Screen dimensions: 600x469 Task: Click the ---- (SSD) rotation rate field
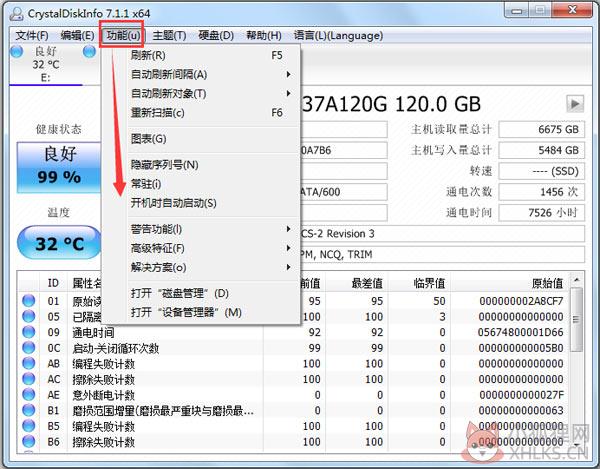[x=541, y=171]
